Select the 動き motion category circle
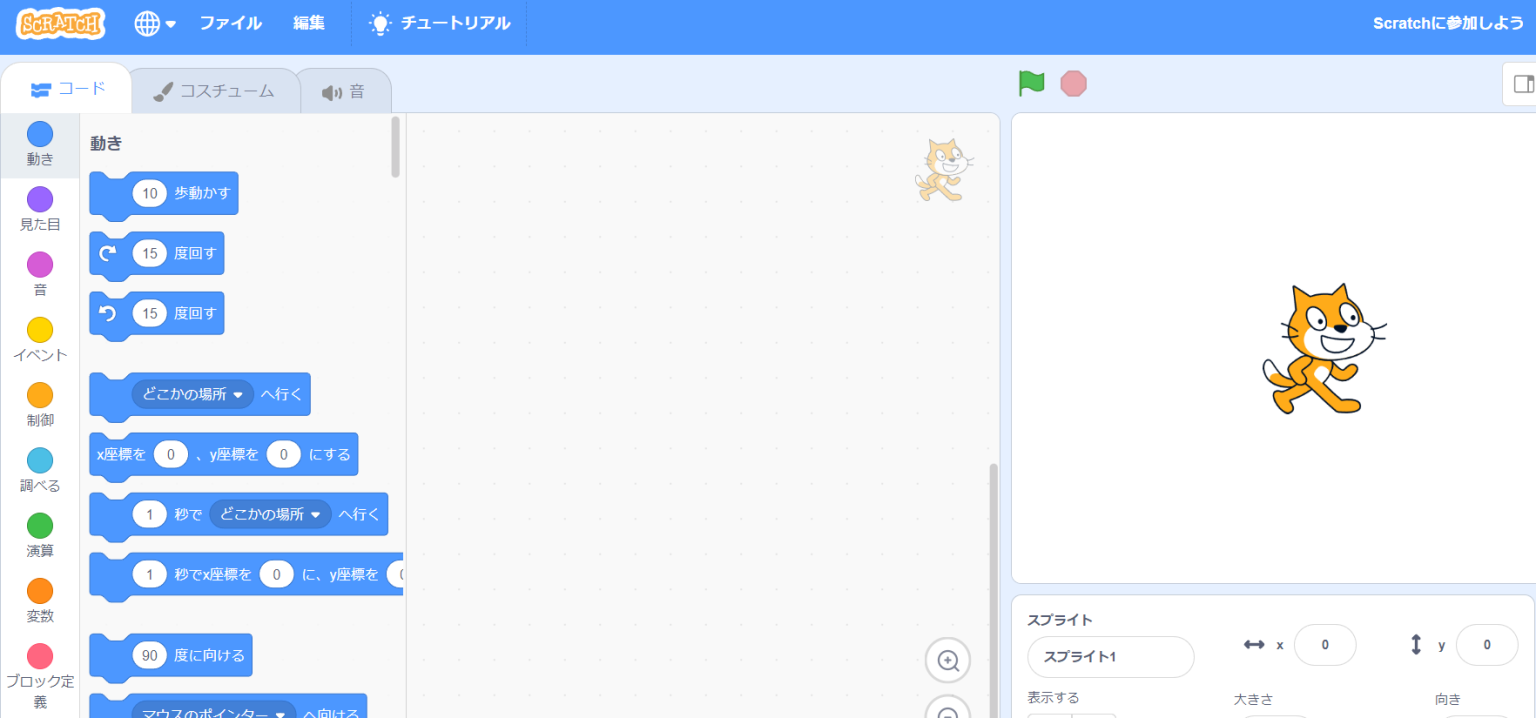The image size is (1536, 718). pyautogui.click(x=40, y=135)
